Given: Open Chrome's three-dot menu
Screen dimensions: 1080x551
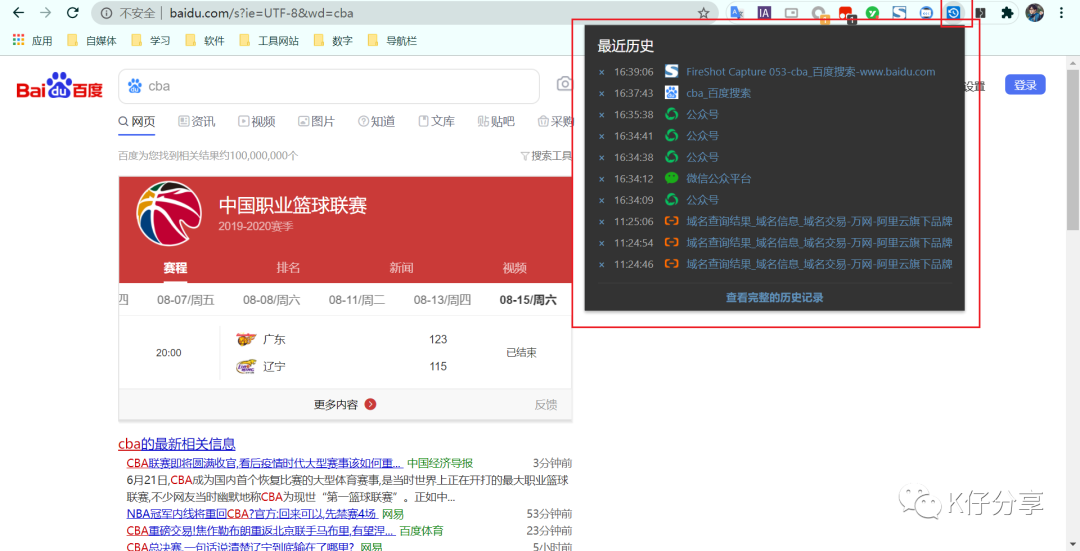Looking at the screenshot, I should 1061,12.
